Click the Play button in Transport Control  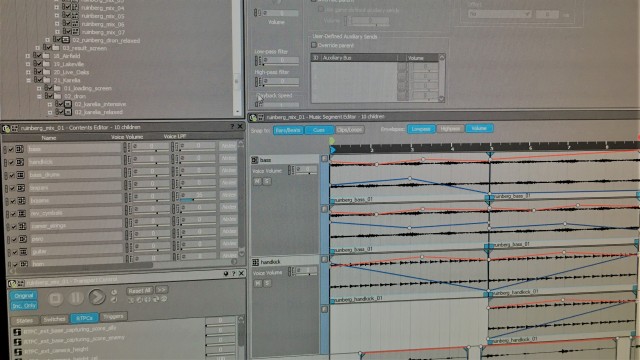(x=97, y=297)
